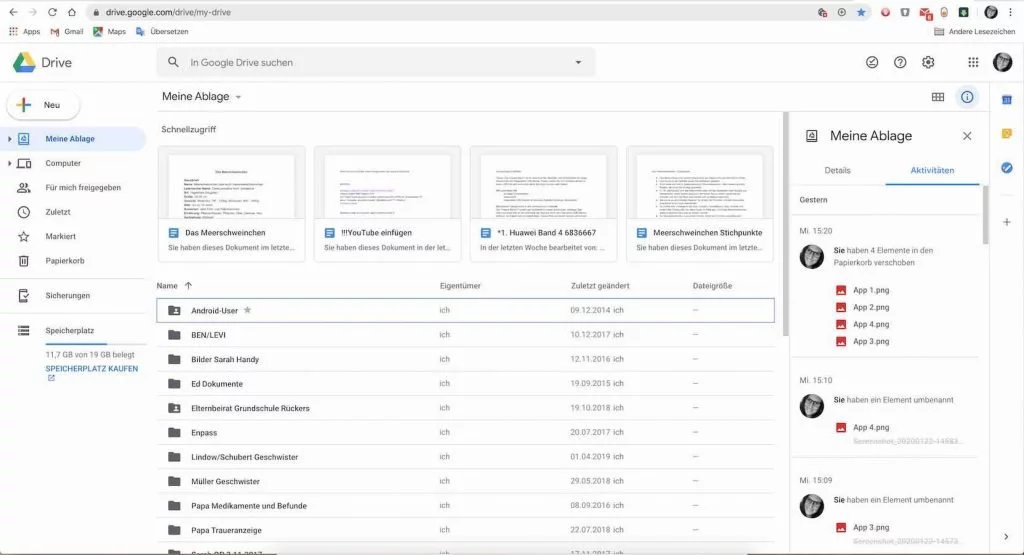This screenshot has width=1024, height=555.
Task: Open the Google account avatar
Action: [x=1002, y=63]
